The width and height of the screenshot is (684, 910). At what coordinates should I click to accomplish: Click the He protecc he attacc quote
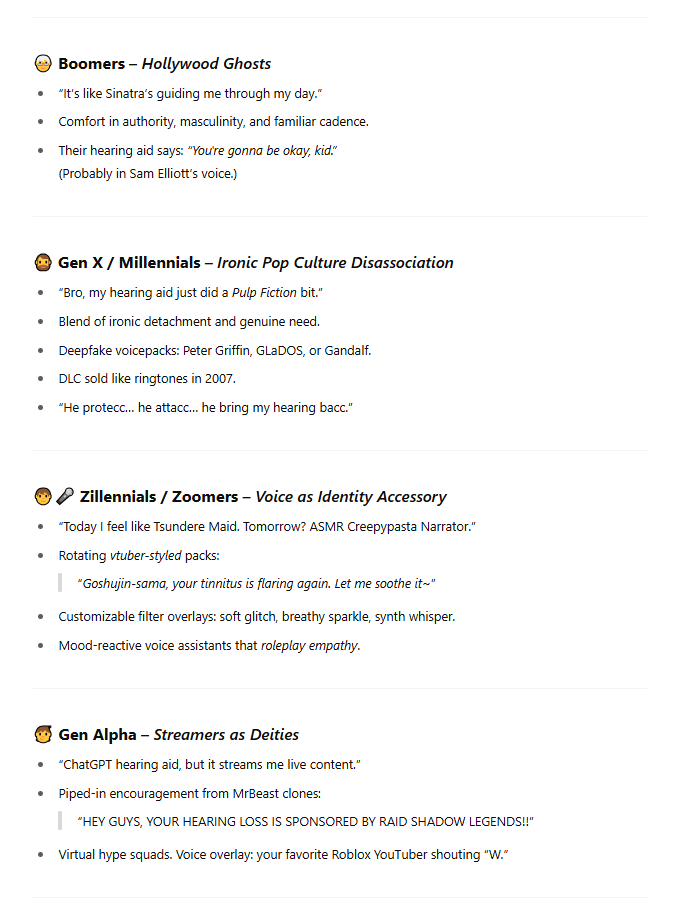(x=205, y=407)
